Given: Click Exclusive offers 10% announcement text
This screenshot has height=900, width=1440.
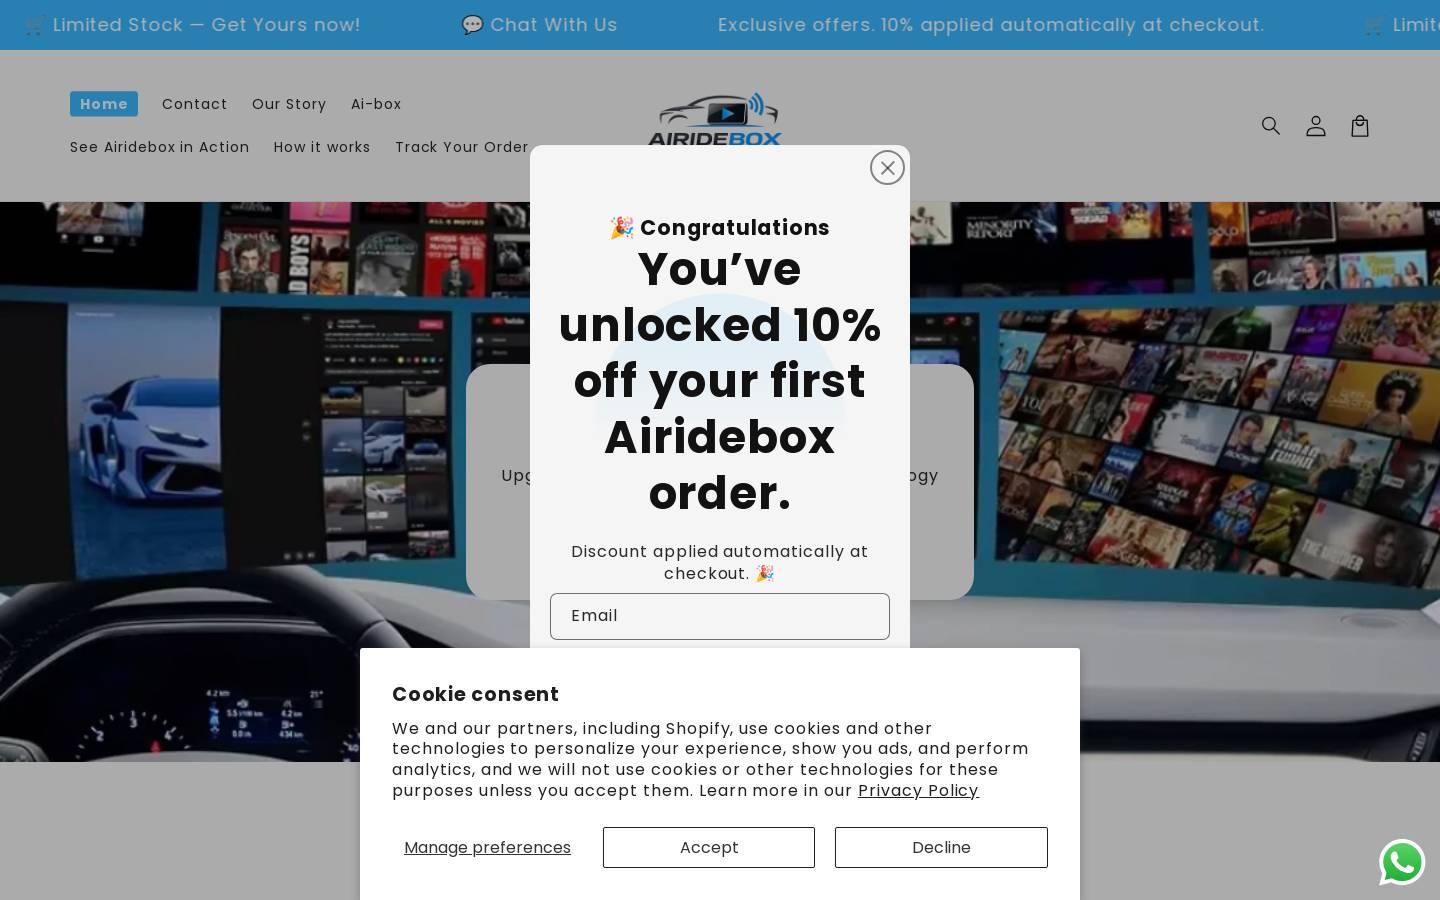Looking at the screenshot, I should coord(991,24).
